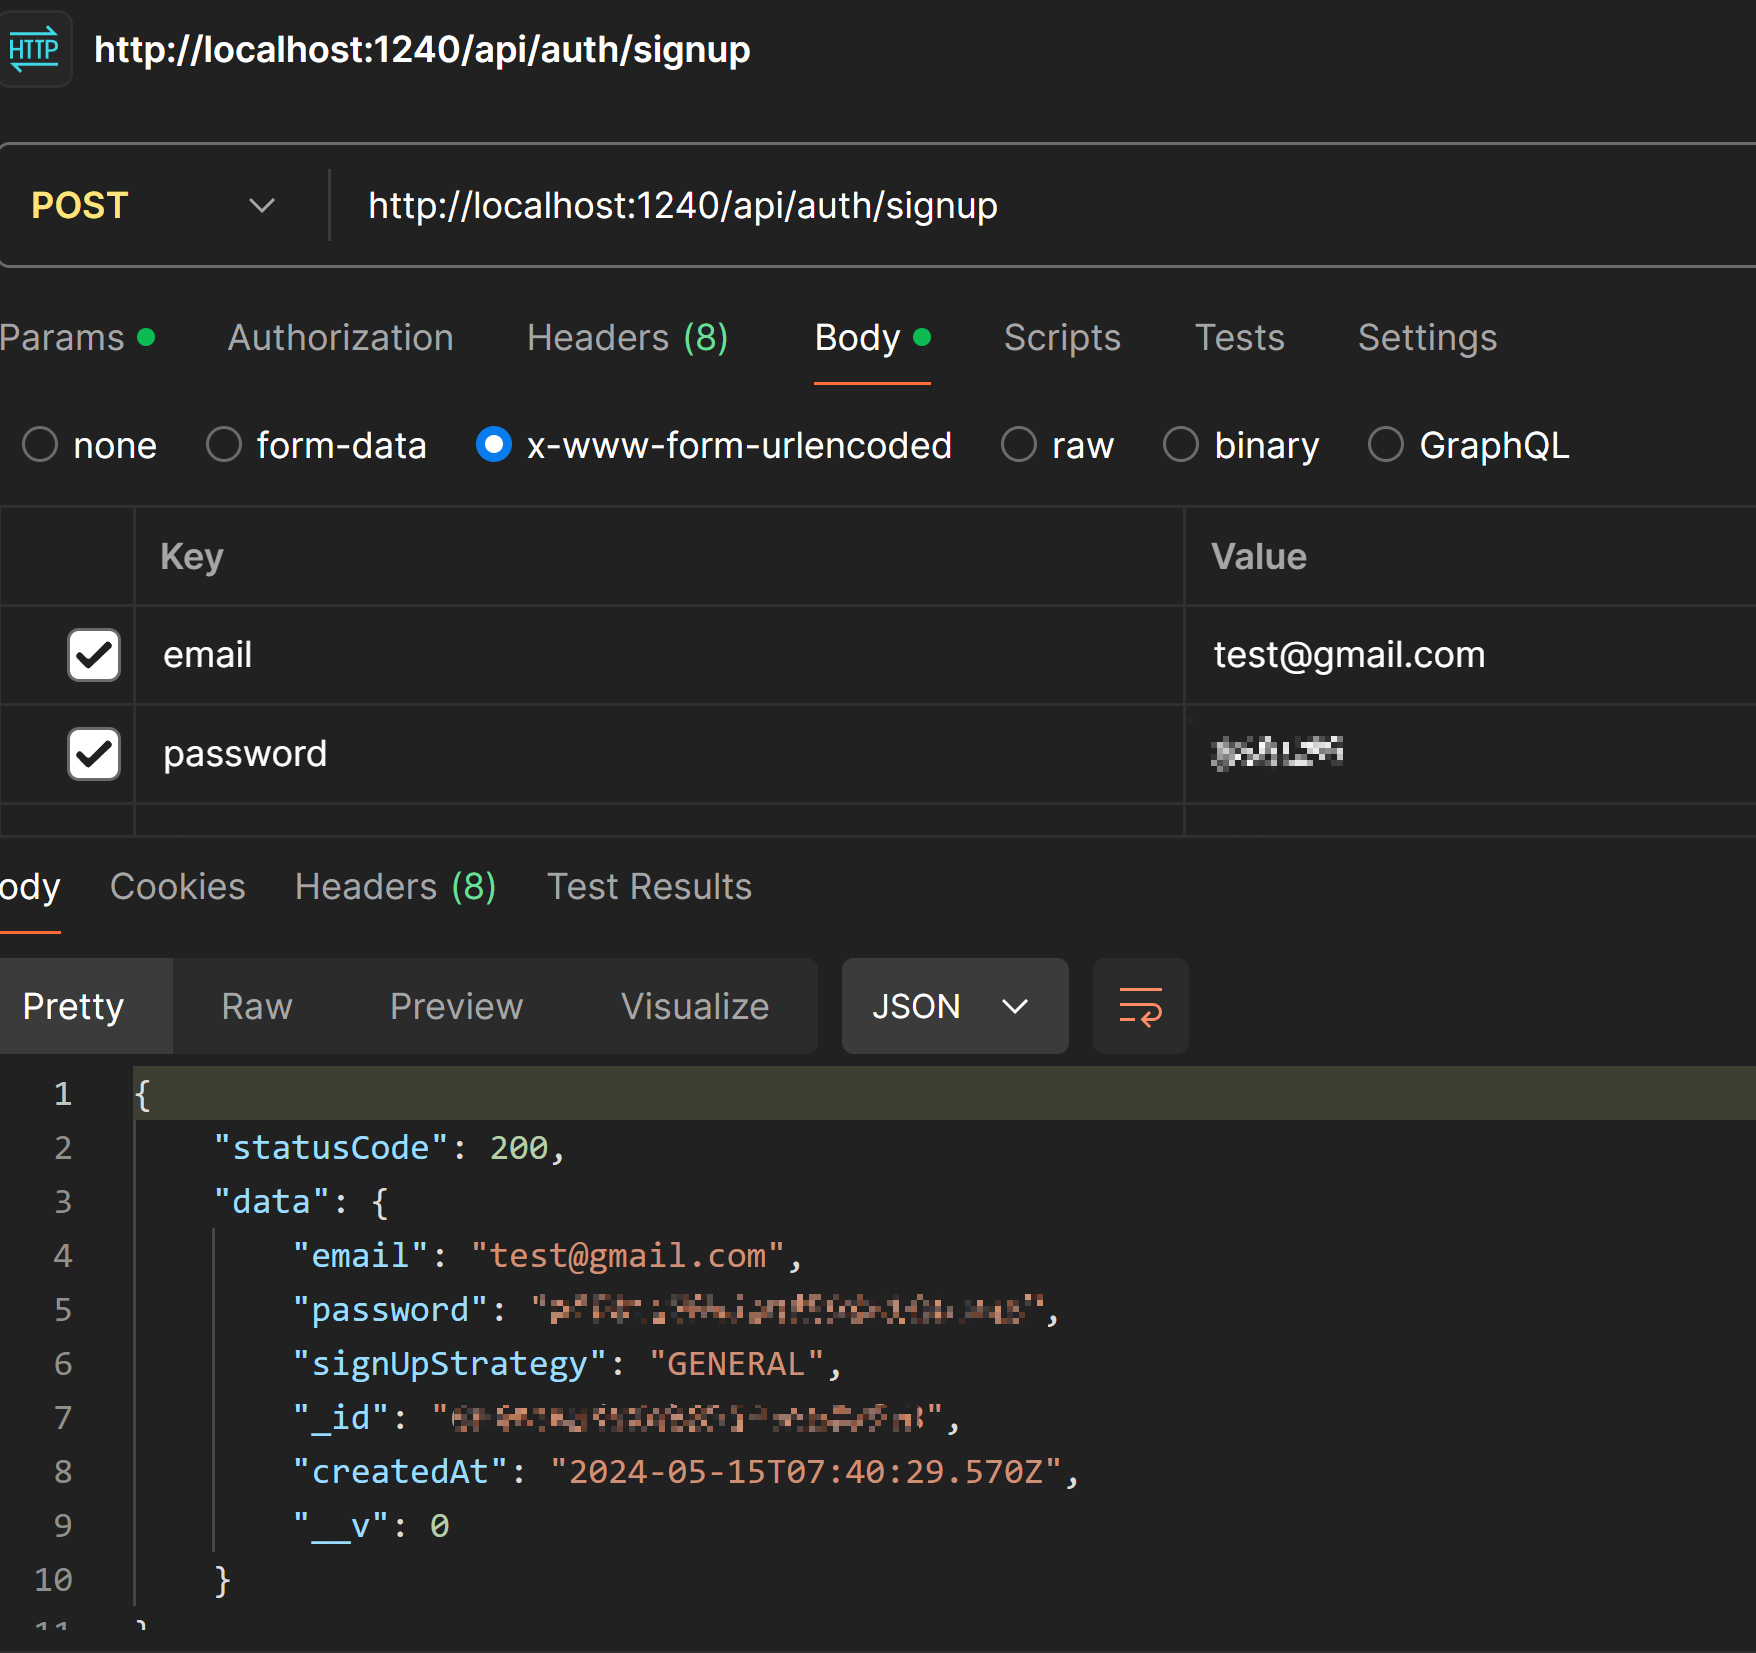Uncheck the password parameter checkbox
This screenshot has height=1653, width=1756.
pyautogui.click(x=94, y=754)
